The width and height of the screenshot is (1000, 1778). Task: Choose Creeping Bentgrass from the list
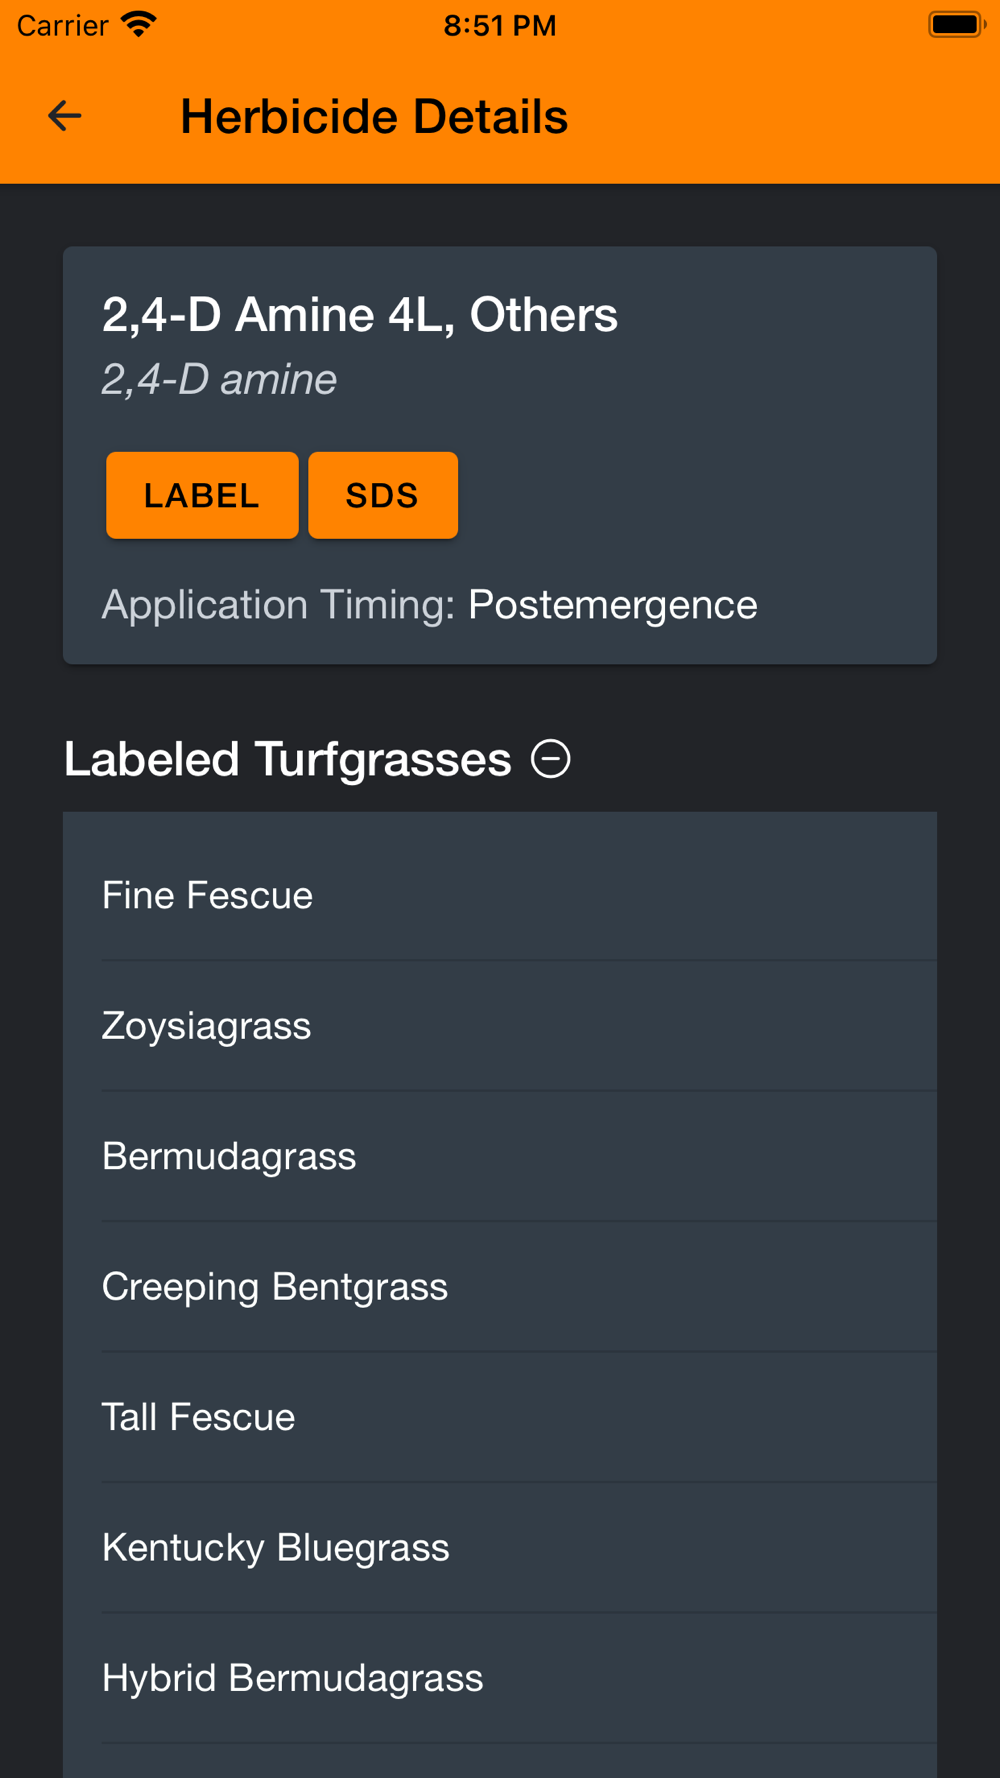coord(500,1287)
